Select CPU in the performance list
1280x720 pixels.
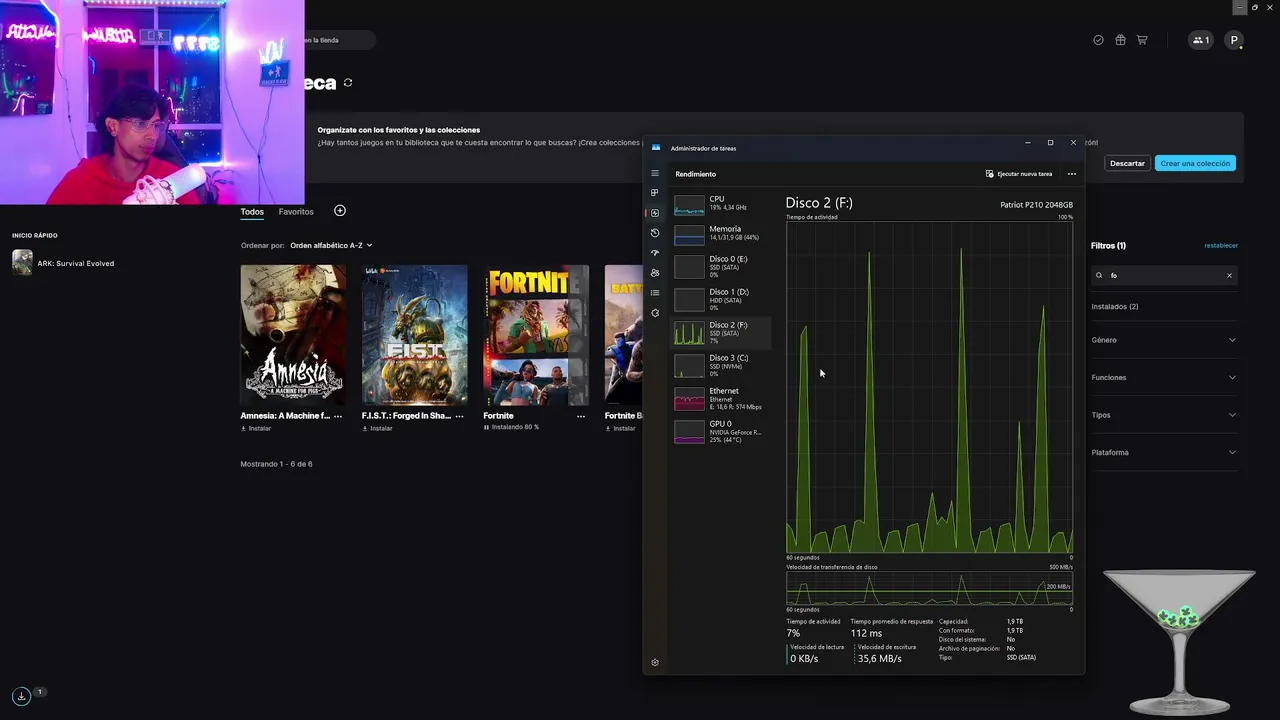coord(721,204)
